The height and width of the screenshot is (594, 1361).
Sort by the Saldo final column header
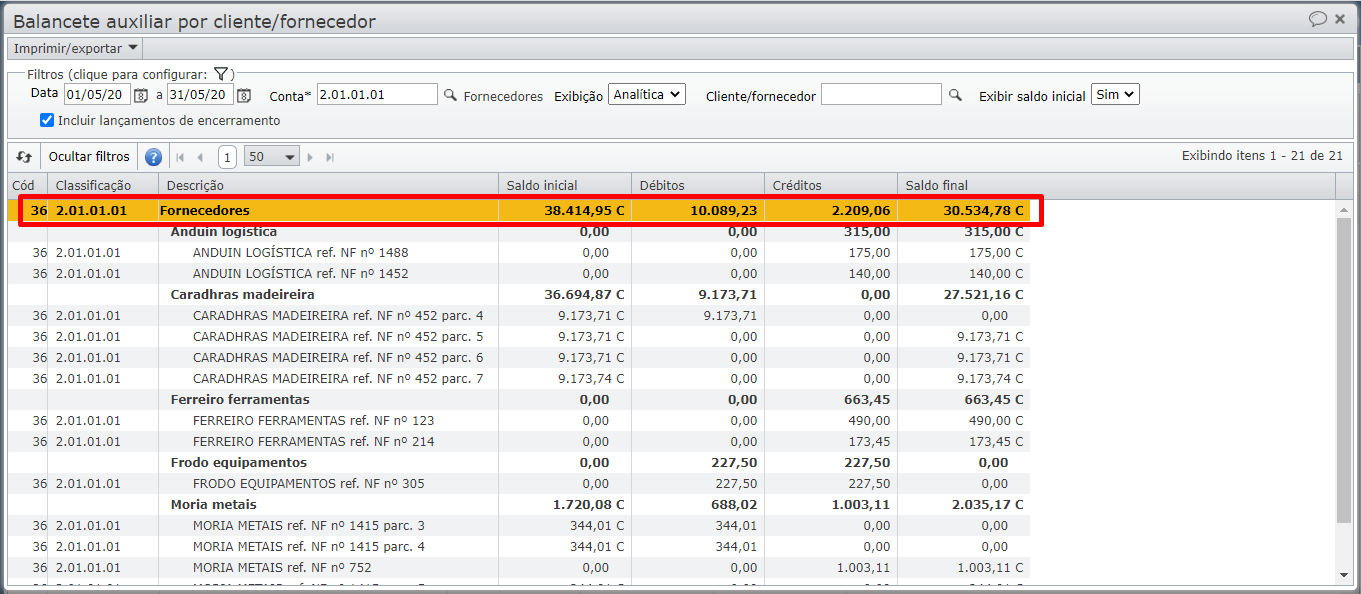[936, 185]
